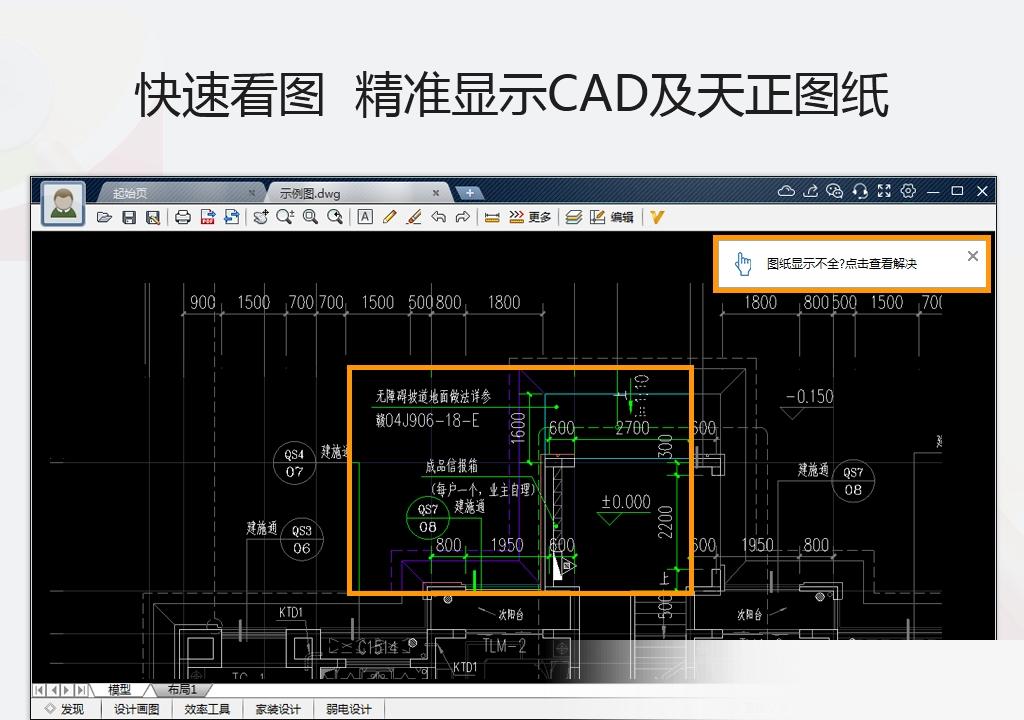1024x720 pixels.
Task: Open the cloud storage icon
Action: 786,191
